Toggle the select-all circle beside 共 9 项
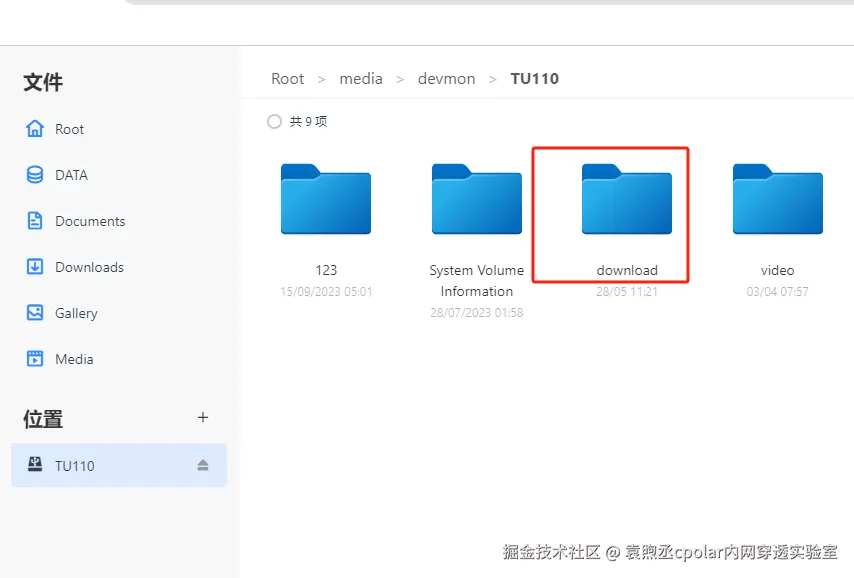This screenshot has height=578, width=854. (274, 121)
